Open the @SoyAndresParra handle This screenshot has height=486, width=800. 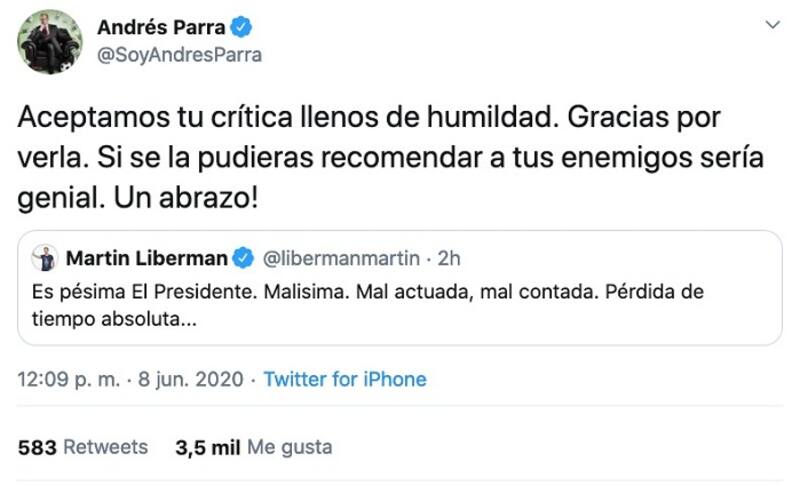[x=179, y=56]
